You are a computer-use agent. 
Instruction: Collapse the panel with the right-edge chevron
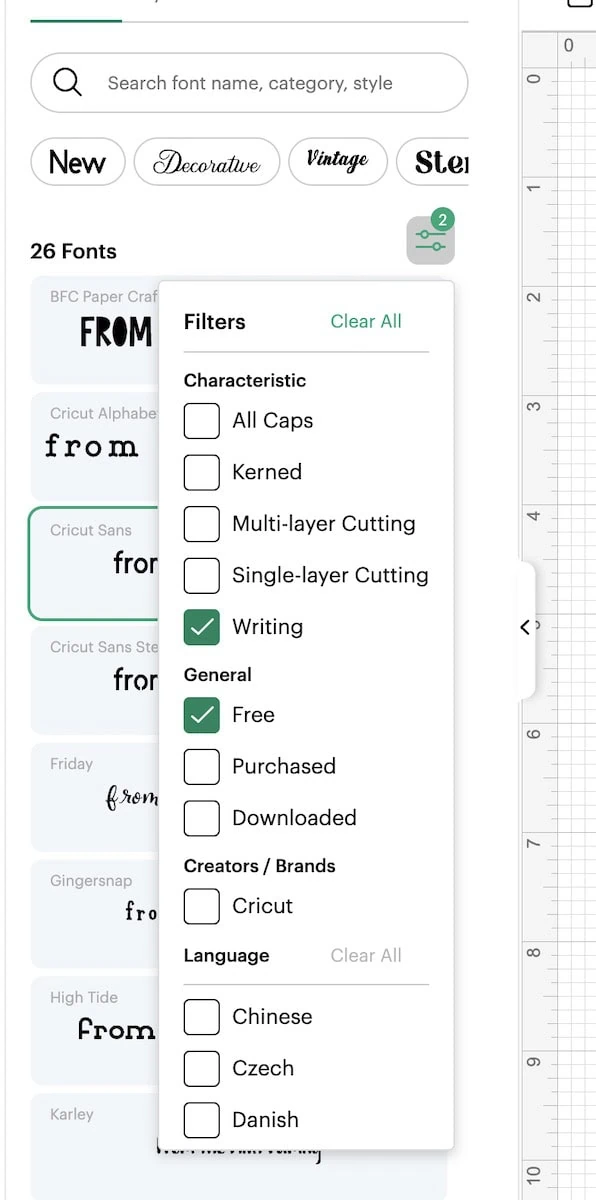click(x=525, y=627)
